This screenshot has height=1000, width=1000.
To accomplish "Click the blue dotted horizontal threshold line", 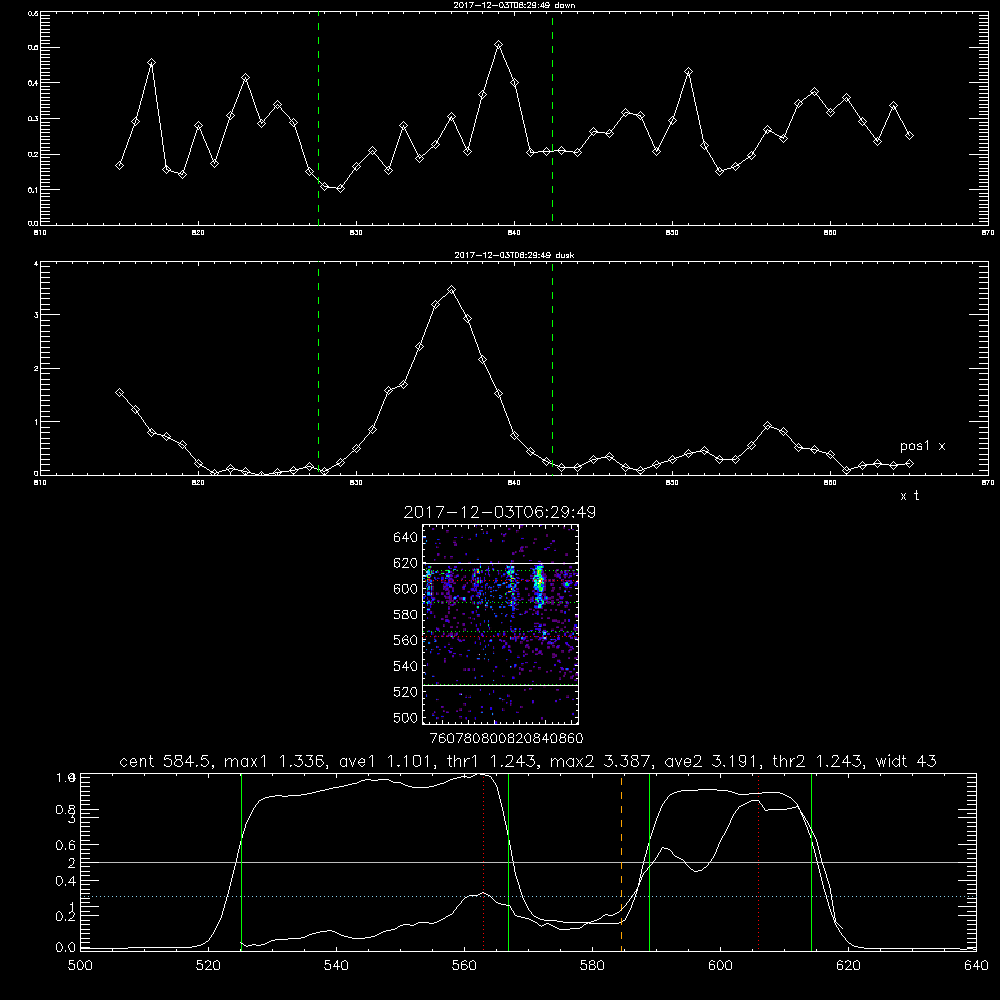I will (x=528, y=897).
